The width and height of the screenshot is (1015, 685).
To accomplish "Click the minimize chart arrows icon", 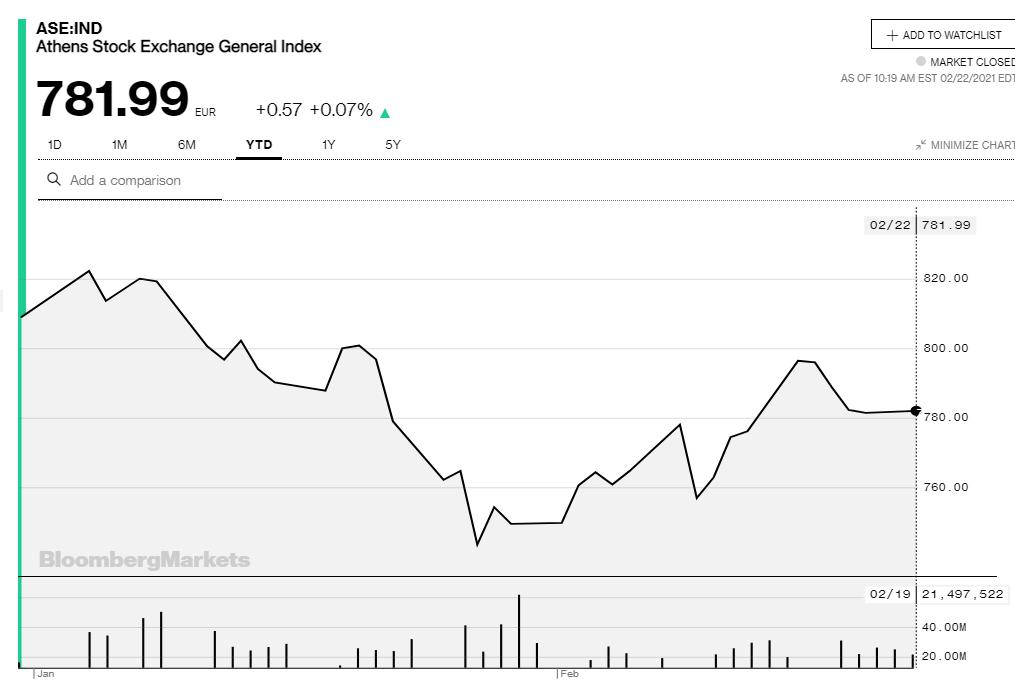I will 920,145.
